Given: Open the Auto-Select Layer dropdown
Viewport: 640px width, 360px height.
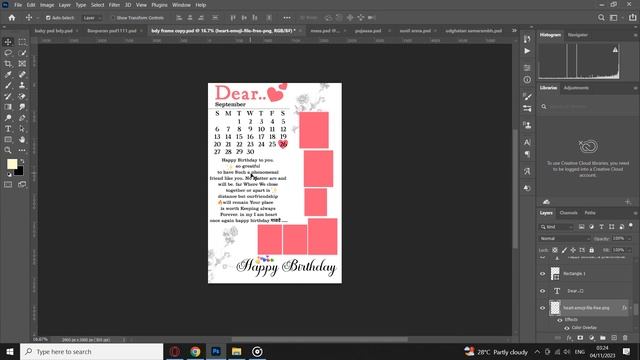Looking at the screenshot, I should click(x=91, y=18).
